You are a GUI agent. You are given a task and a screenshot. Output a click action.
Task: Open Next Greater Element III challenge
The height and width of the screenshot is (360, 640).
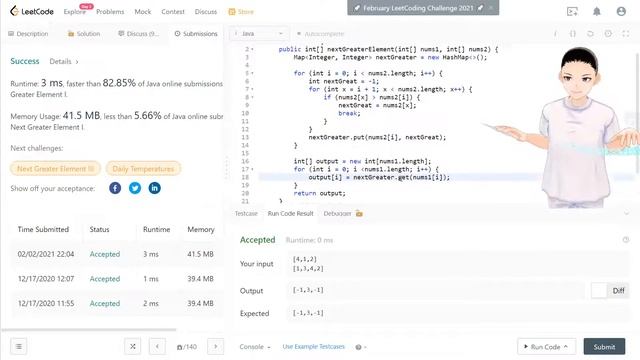(55, 169)
